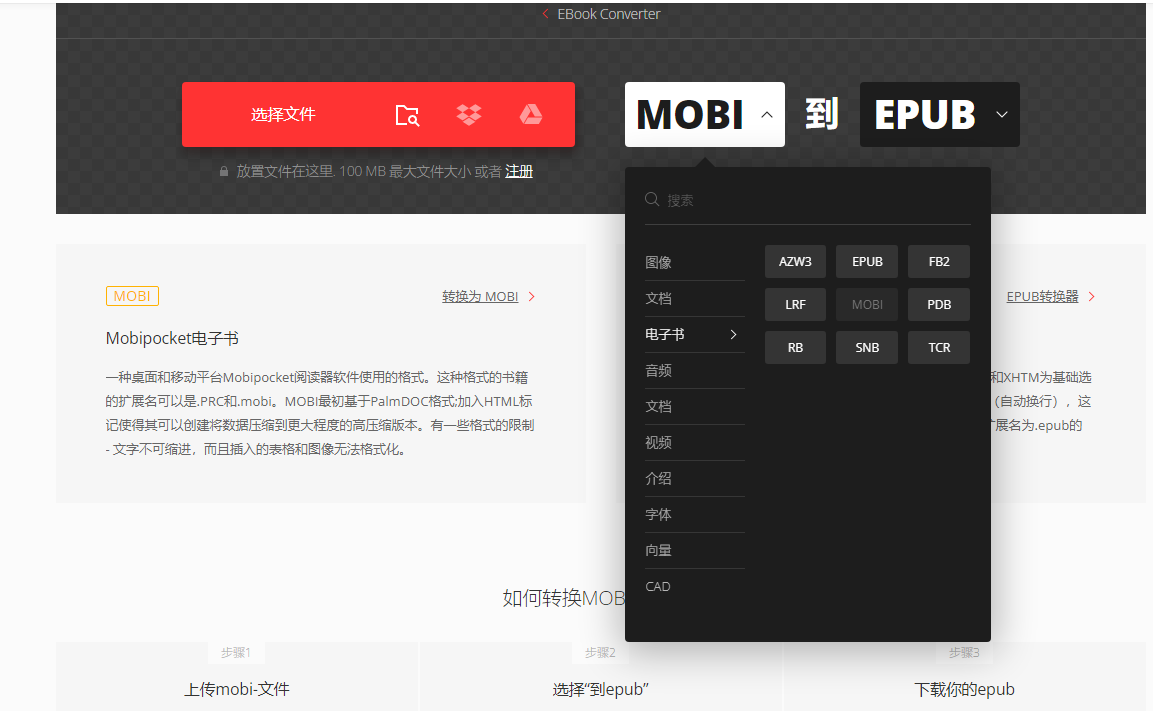Click the back arrow beside EBook Converter
Screen dimensions: 1153x711
(545, 14)
